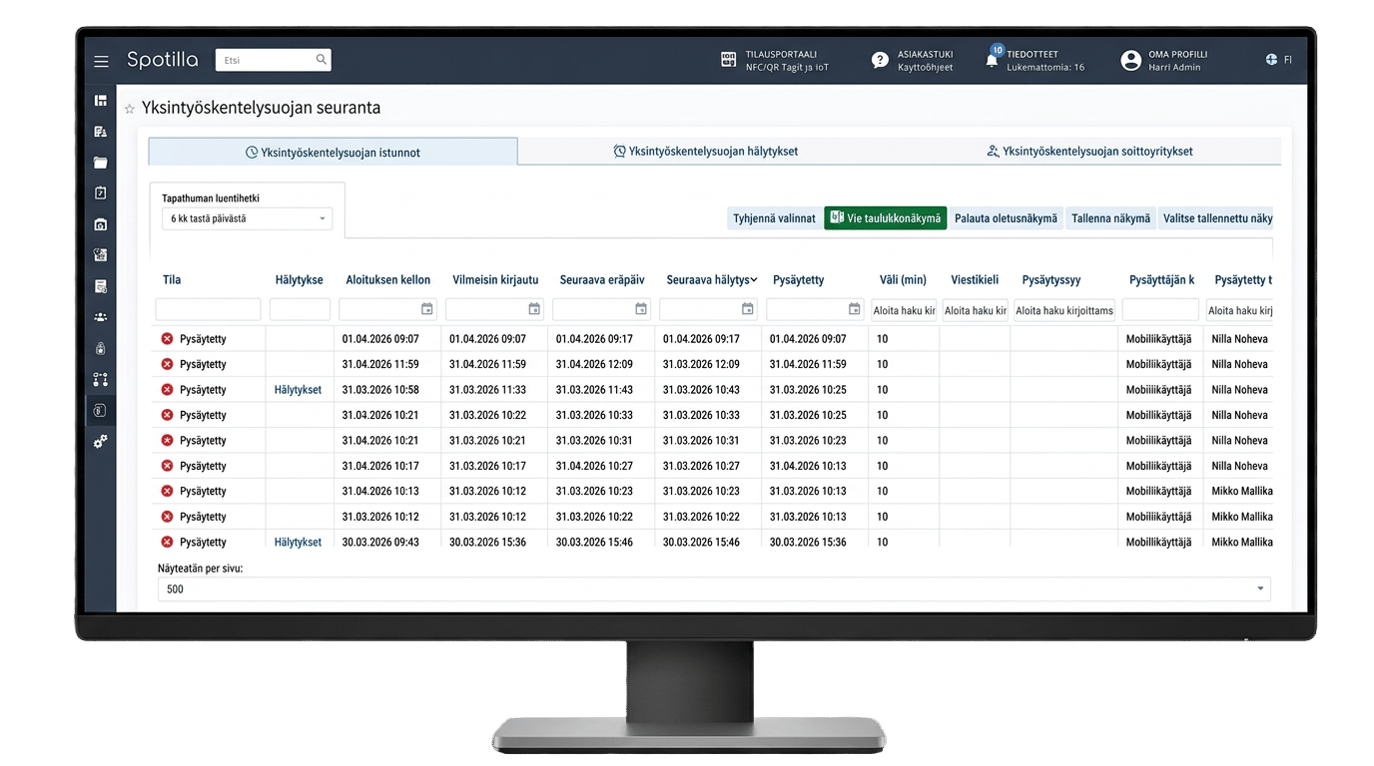Switch to Yksintyöskentelysuojan hälytykset tab
Image resolution: width=1374 pixels, height=766 pixels.
[705, 152]
